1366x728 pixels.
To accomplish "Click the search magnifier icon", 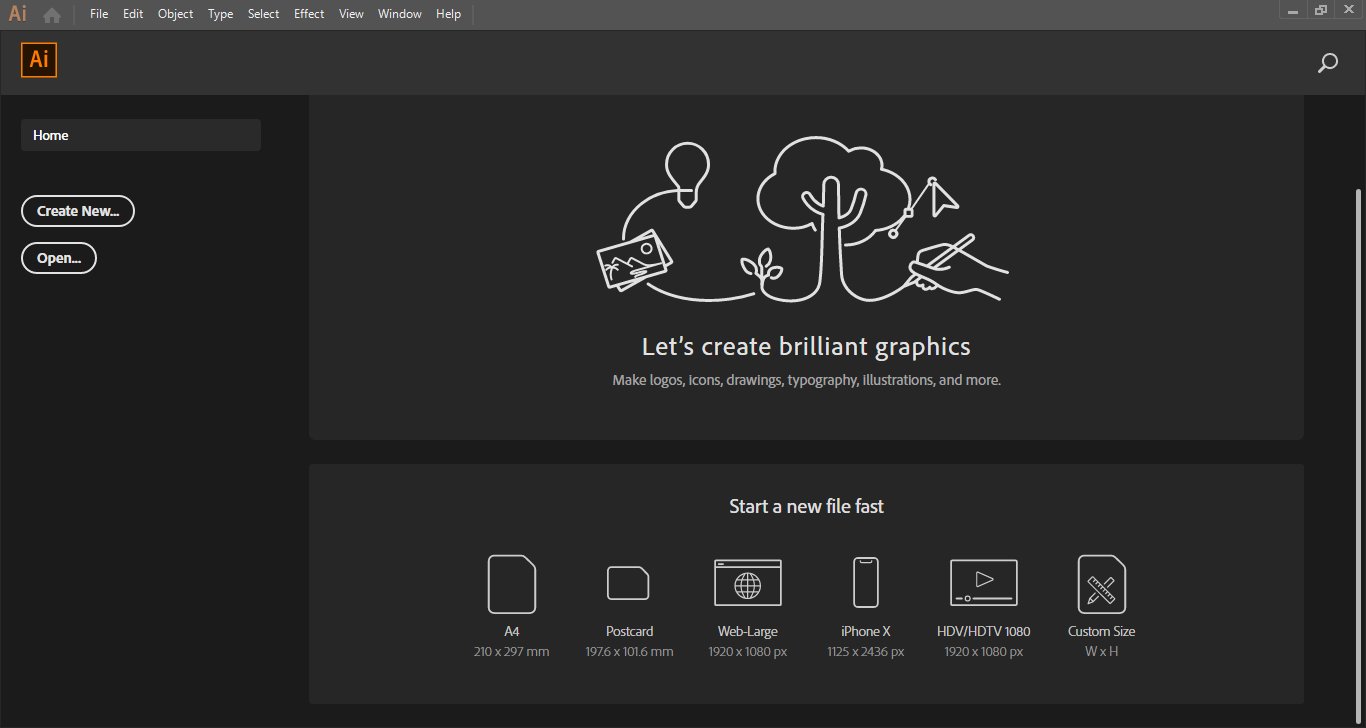I will pos(1327,63).
